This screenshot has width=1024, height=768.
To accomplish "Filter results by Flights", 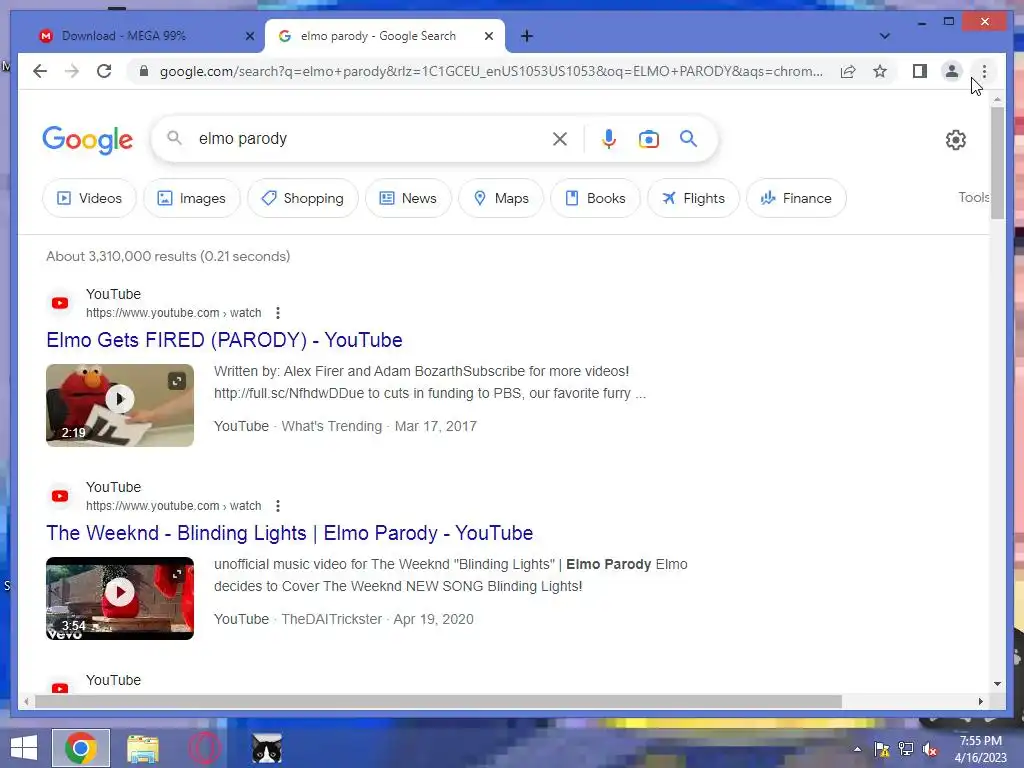I will (693, 198).
